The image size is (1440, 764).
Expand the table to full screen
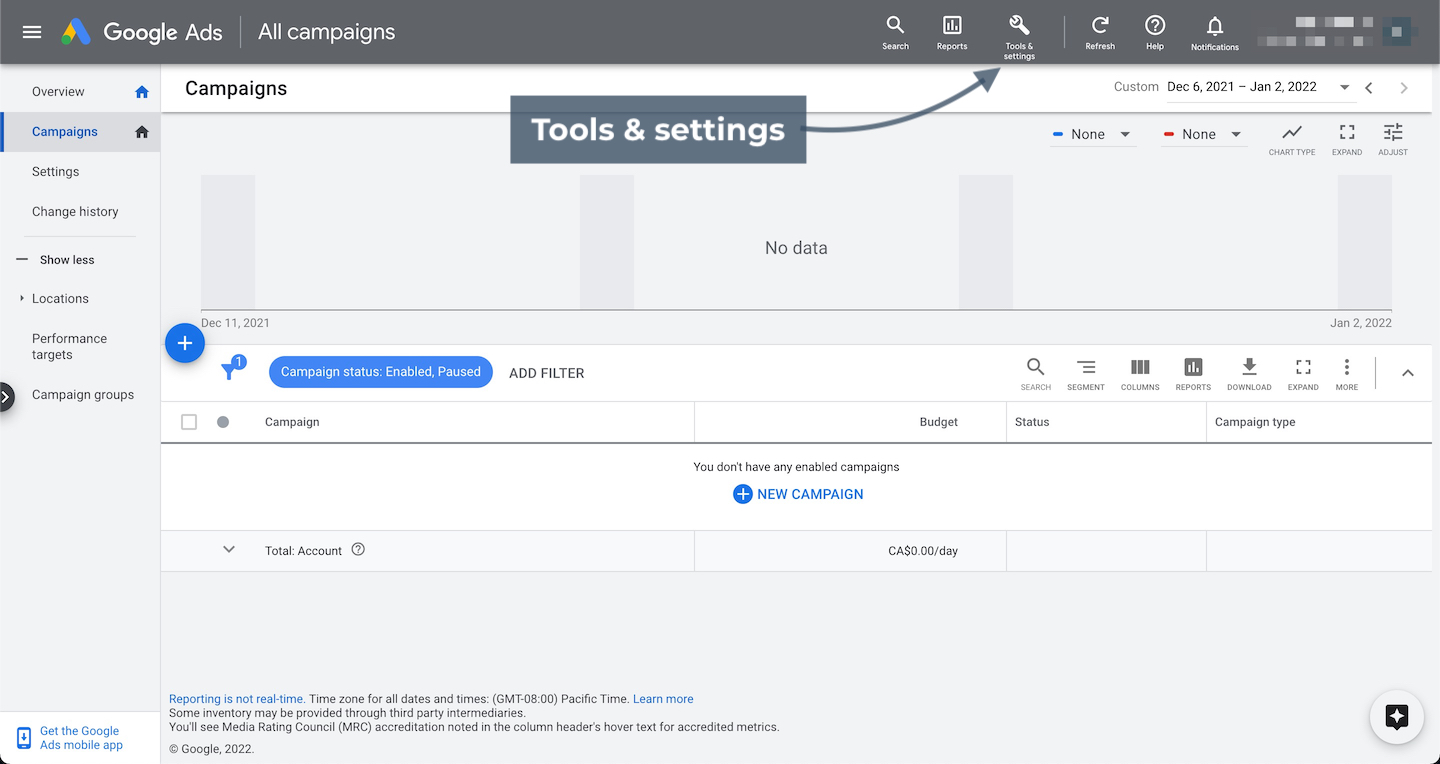pos(1303,374)
